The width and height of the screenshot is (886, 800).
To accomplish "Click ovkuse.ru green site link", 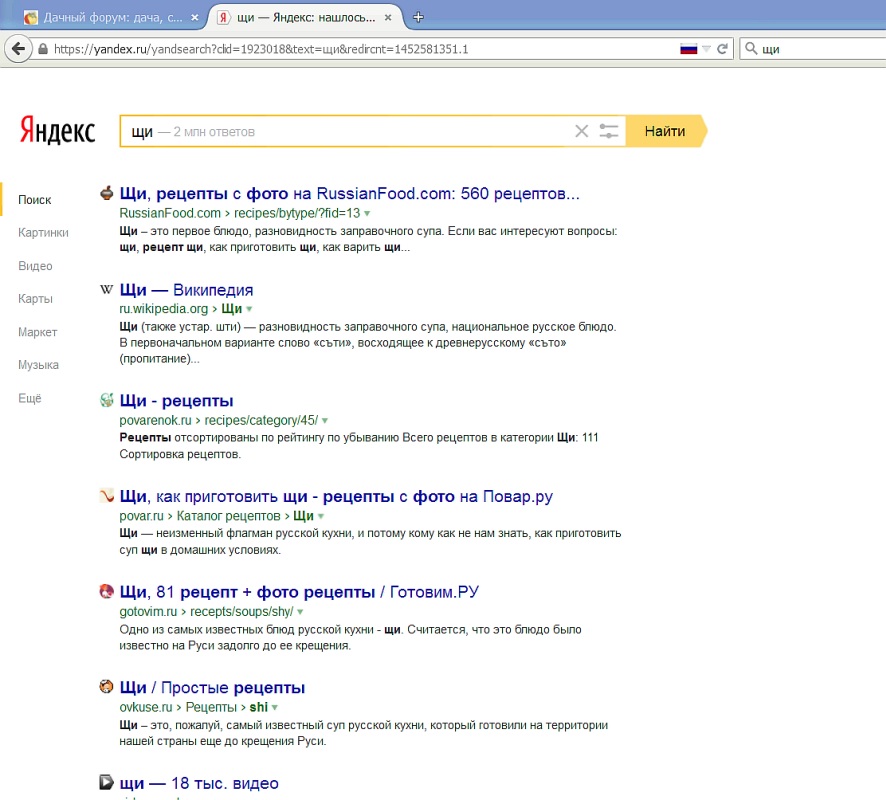I will click(x=146, y=707).
